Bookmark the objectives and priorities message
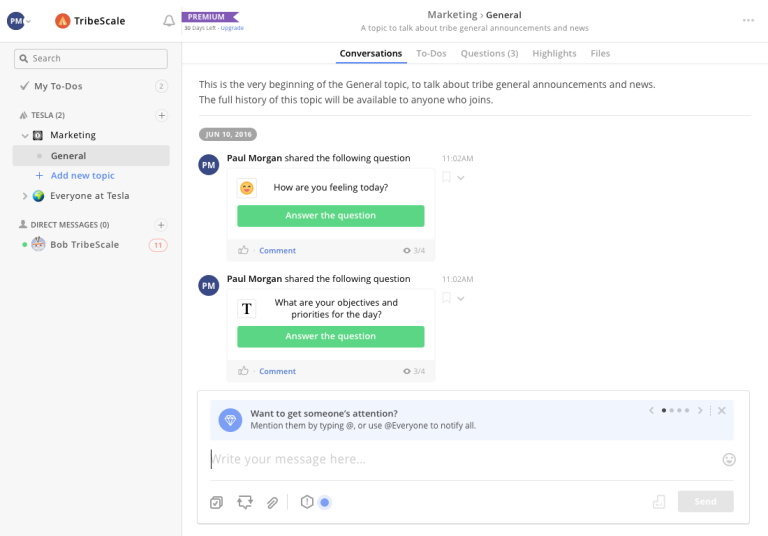 [x=446, y=298]
